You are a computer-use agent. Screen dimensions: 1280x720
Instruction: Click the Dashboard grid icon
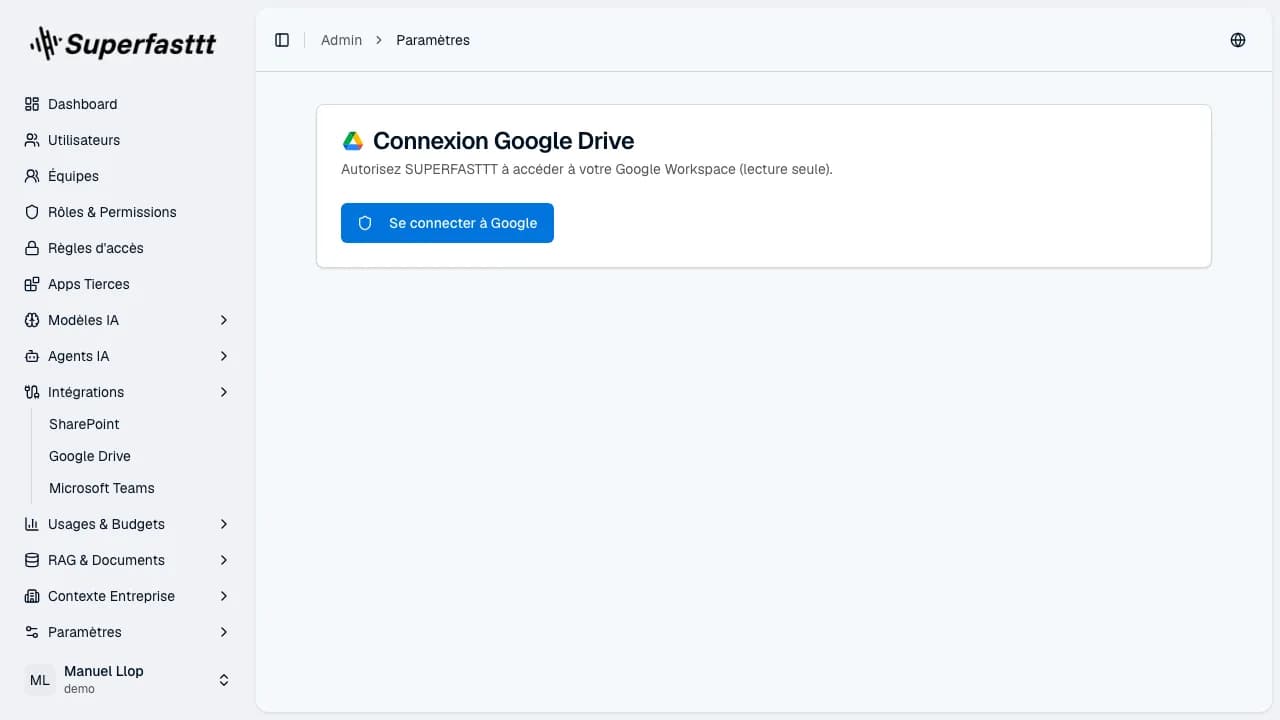32,104
